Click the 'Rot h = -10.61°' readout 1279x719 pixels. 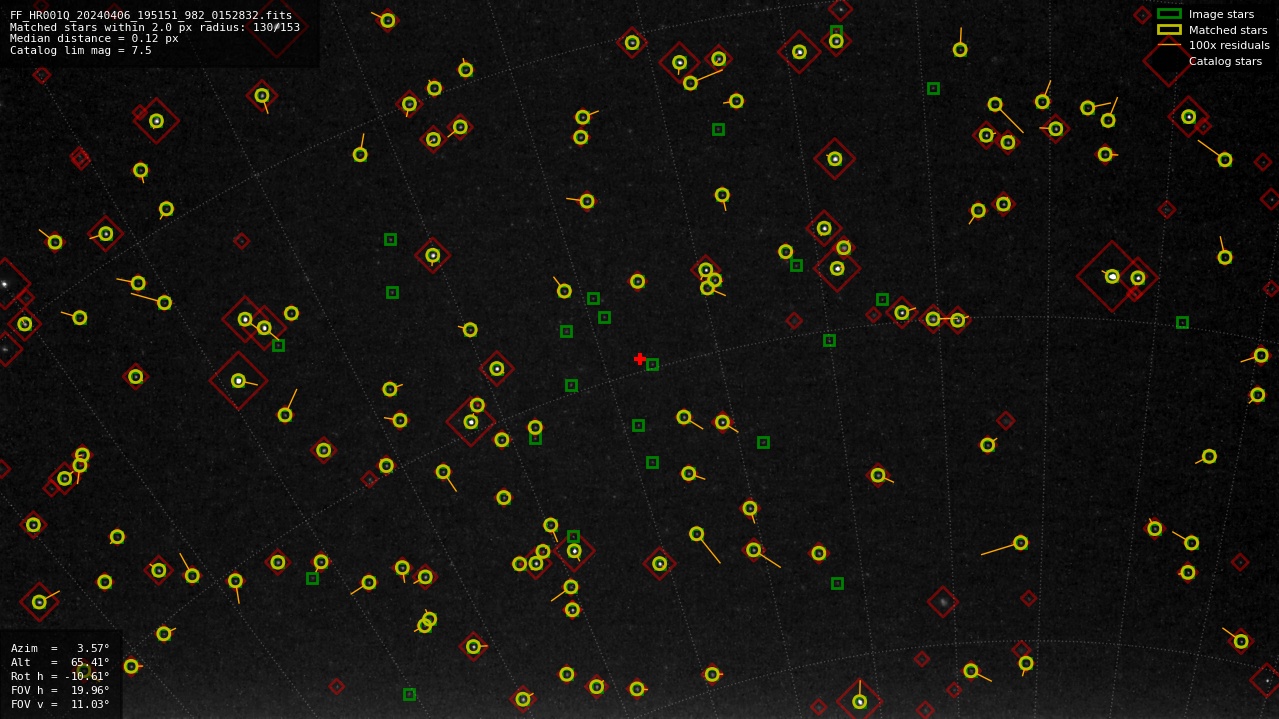(x=60, y=676)
